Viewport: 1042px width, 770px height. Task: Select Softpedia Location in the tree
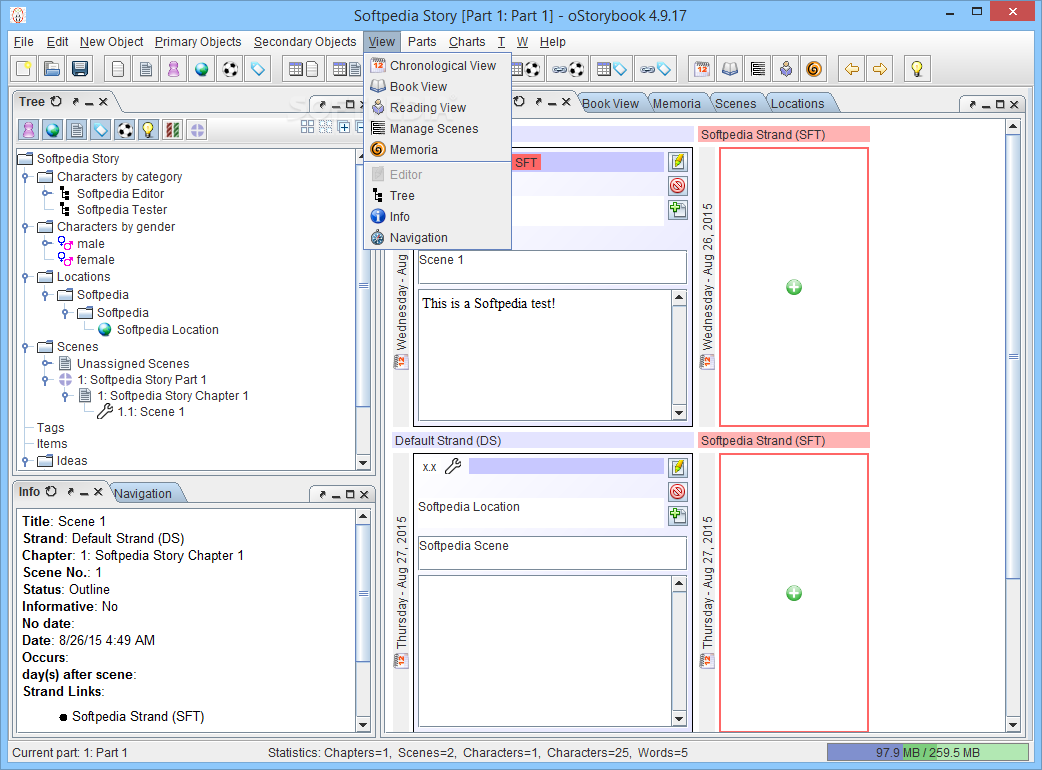click(x=167, y=330)
